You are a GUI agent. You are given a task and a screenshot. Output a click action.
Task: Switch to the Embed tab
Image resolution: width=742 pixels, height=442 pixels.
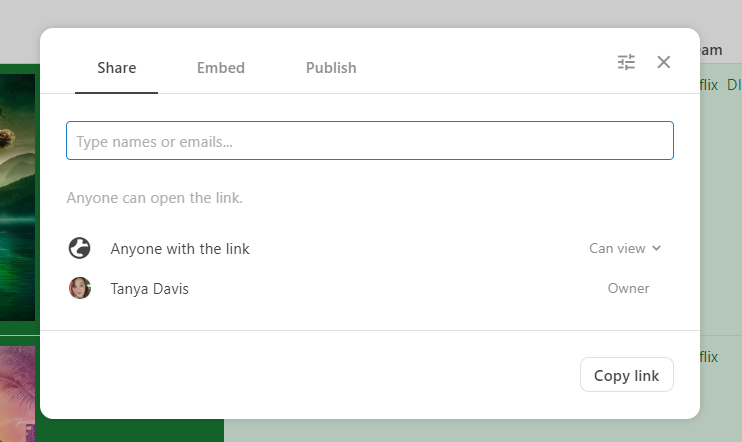point(220,68)
